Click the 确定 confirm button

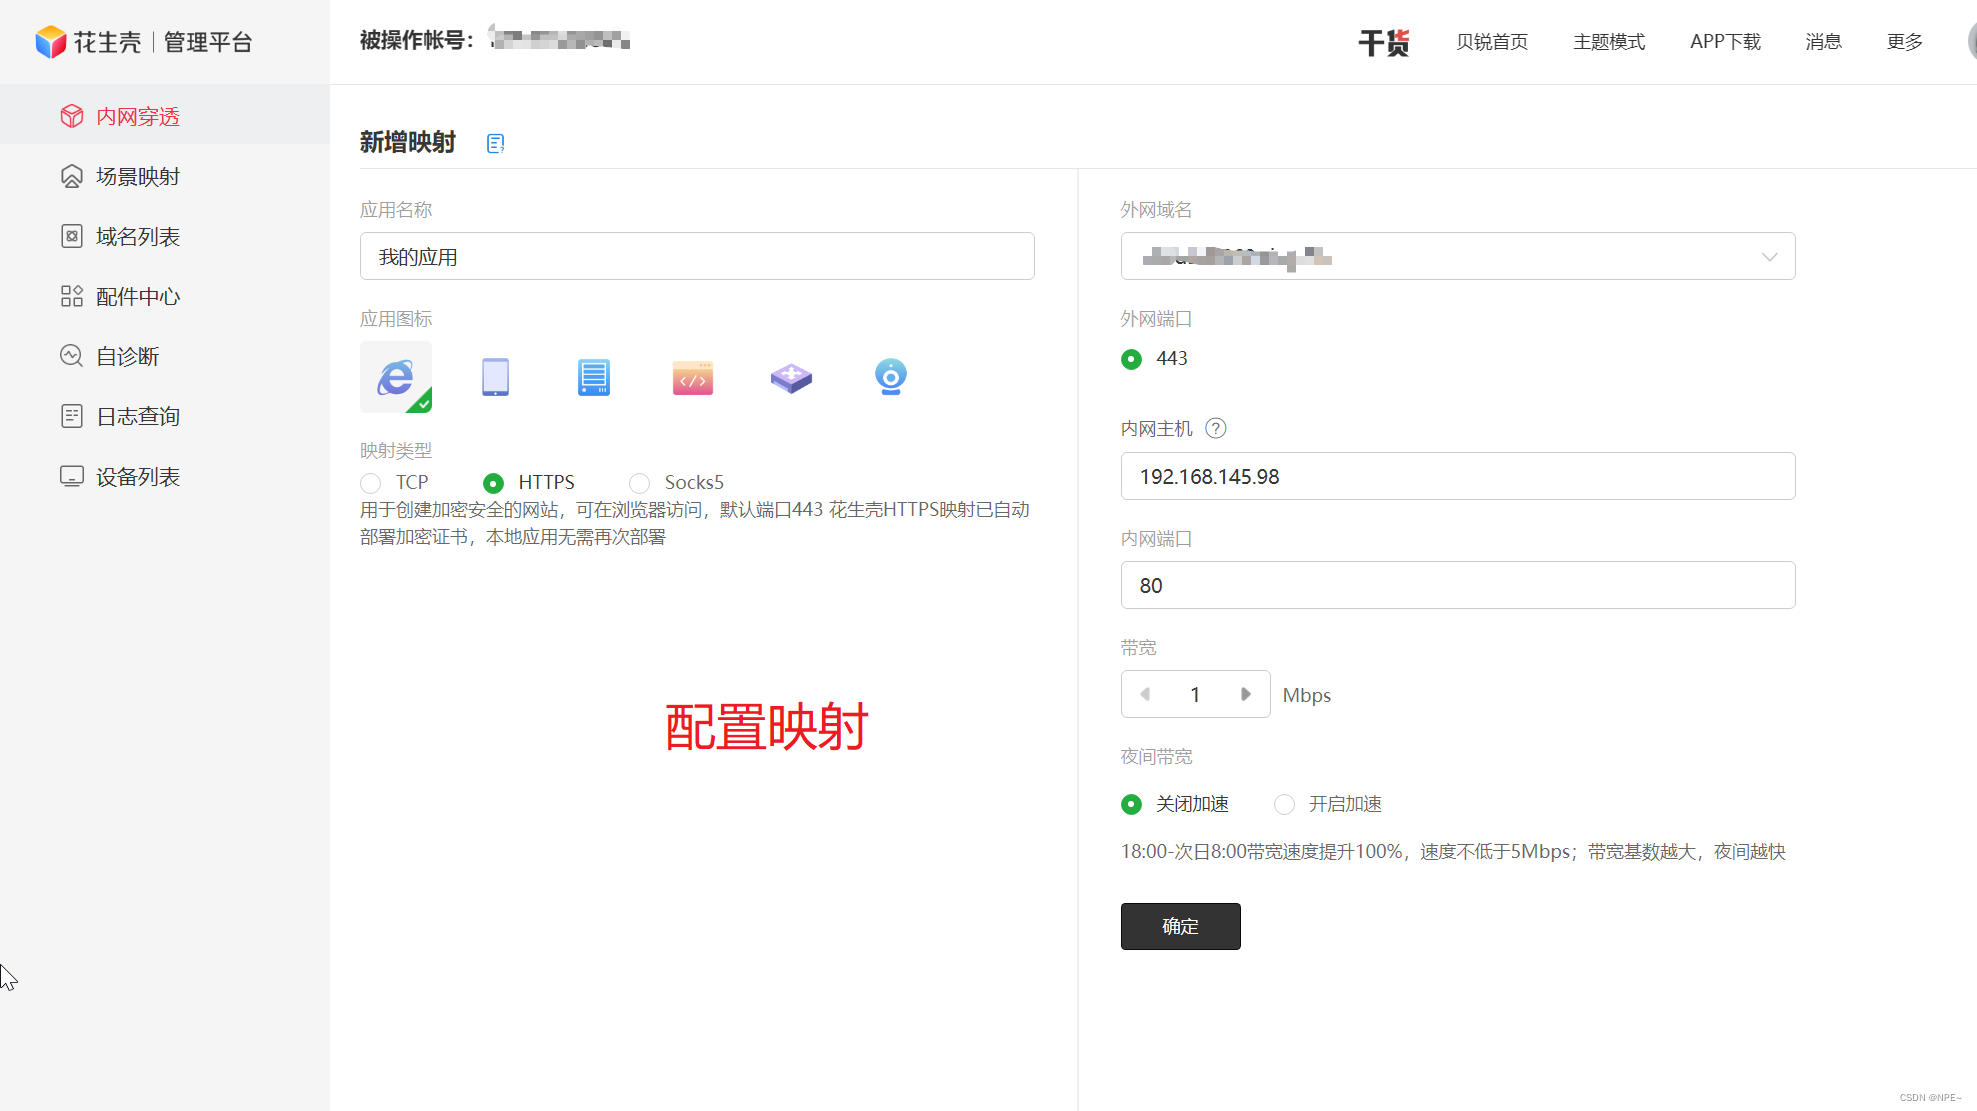tap(1180, 926)
